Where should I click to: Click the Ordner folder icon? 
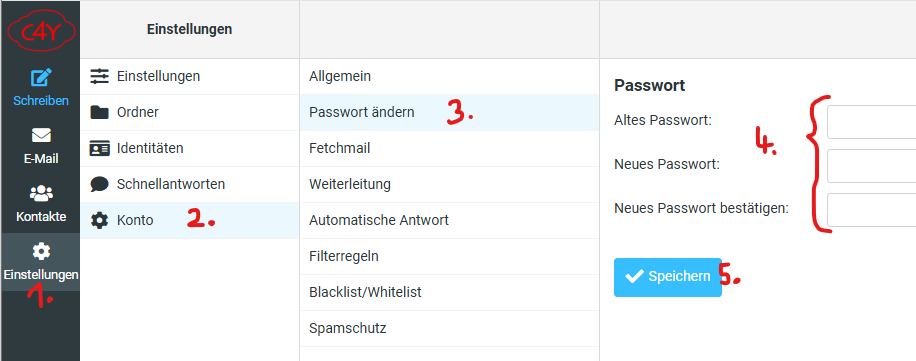tap(99, 112)
